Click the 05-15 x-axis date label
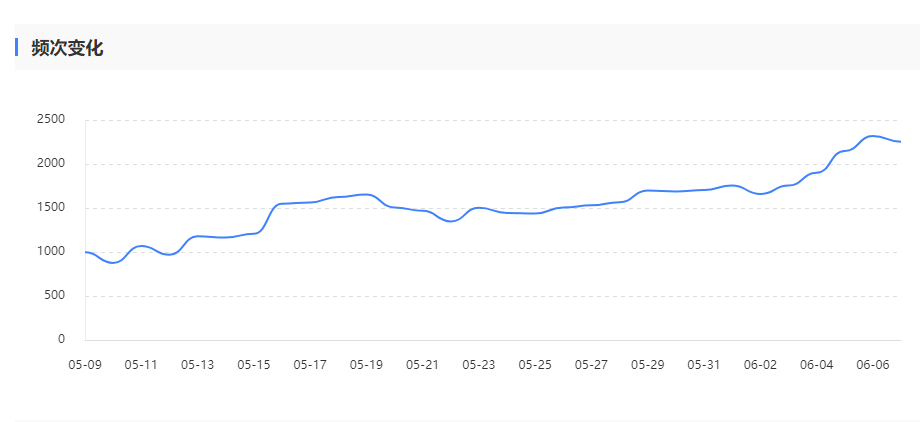 tap(254, 365)
